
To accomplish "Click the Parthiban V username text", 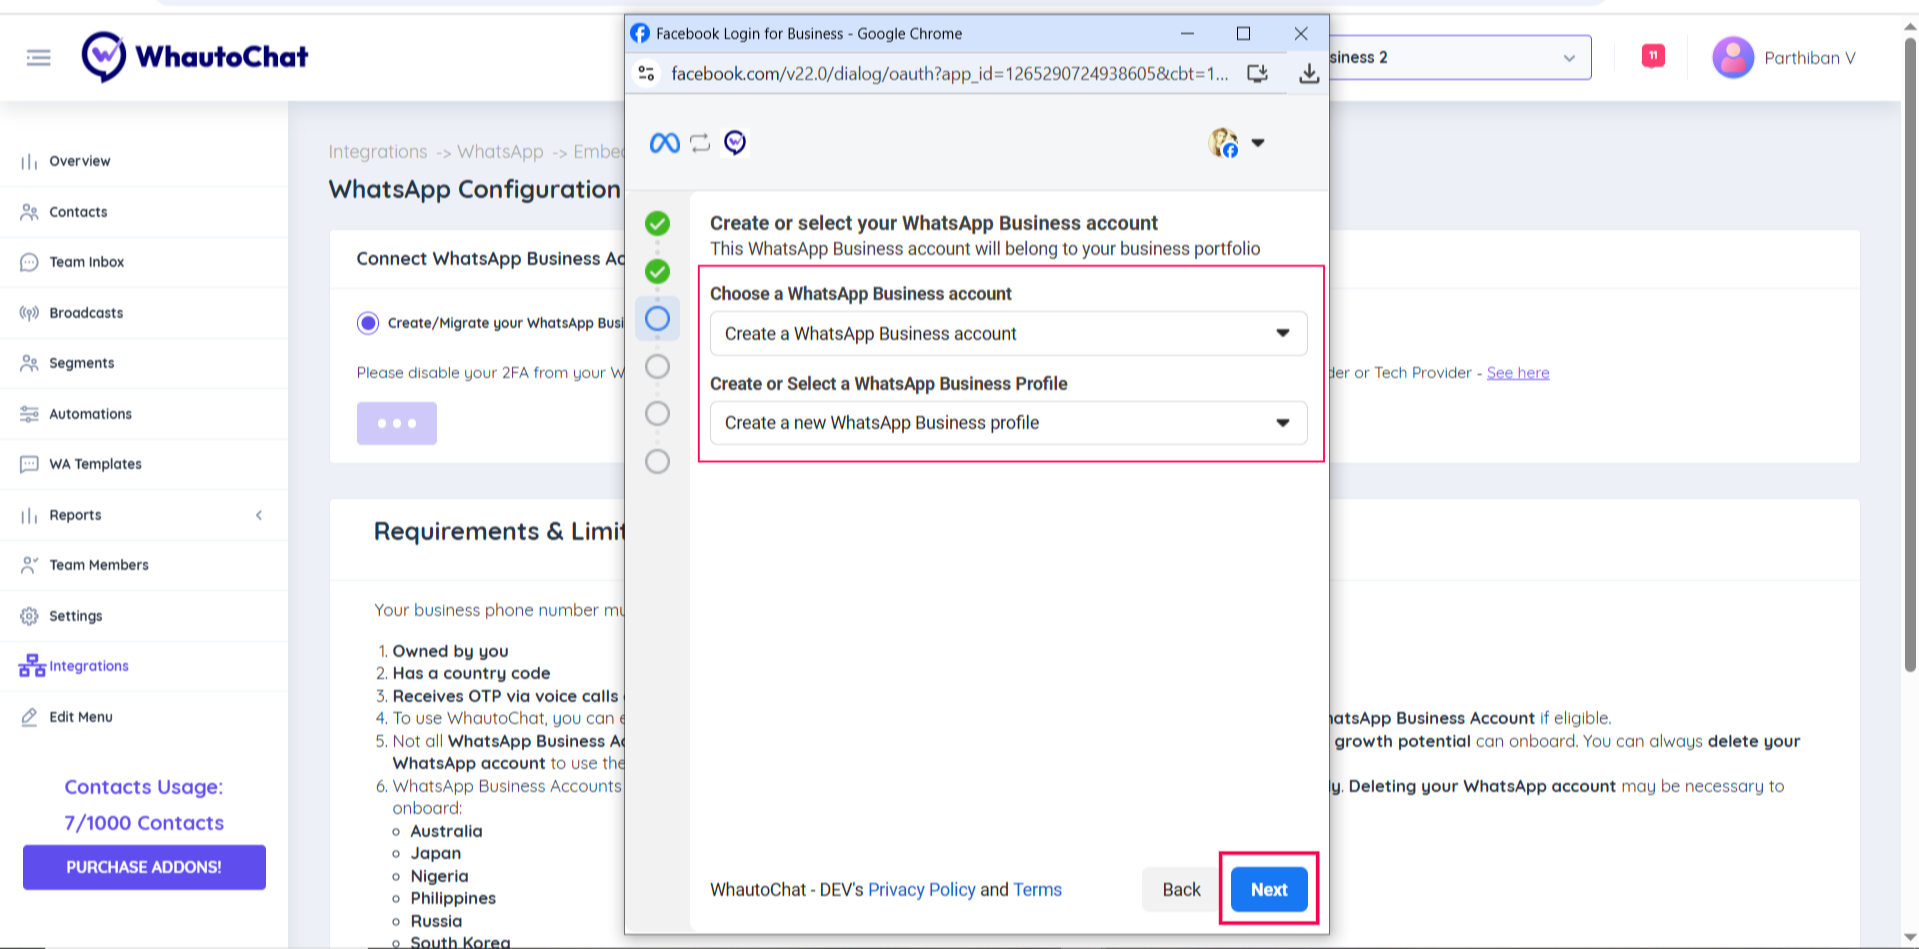I will 1809,58.
